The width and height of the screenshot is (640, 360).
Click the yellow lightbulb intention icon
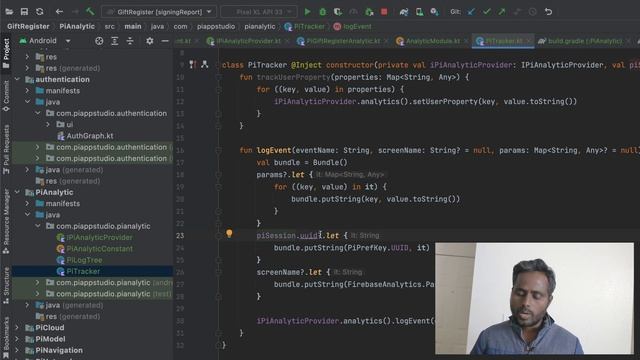click(229, 233)
